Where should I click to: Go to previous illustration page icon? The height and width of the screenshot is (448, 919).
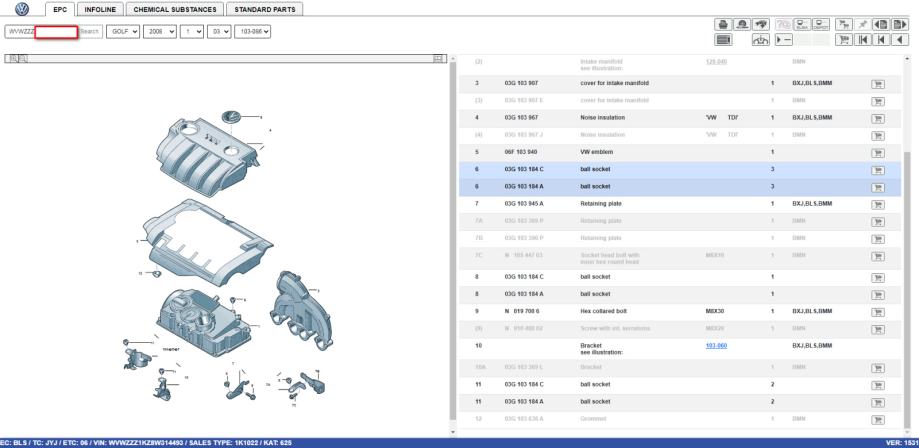[881, 24]
